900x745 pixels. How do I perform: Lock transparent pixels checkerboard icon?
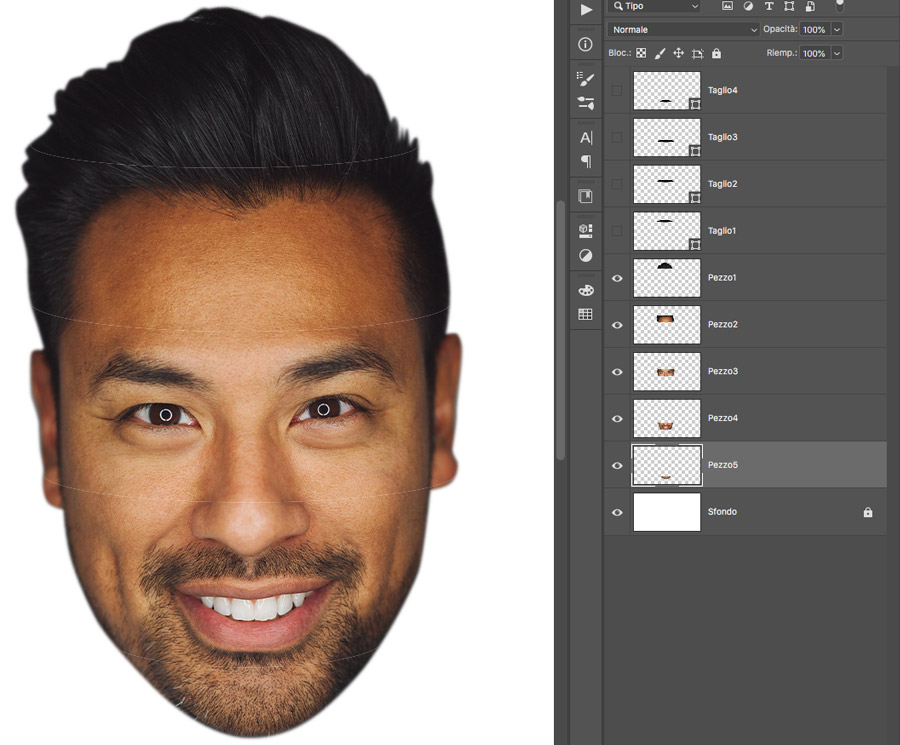tap(641, 53)
